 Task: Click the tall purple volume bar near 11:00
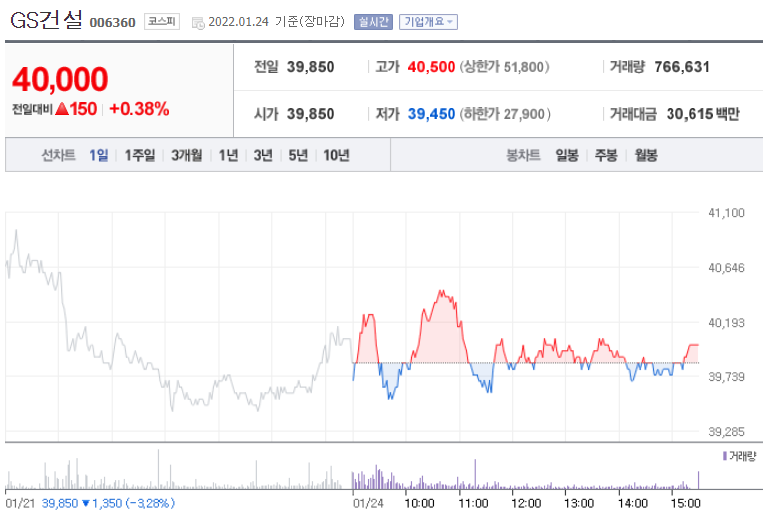475,474
